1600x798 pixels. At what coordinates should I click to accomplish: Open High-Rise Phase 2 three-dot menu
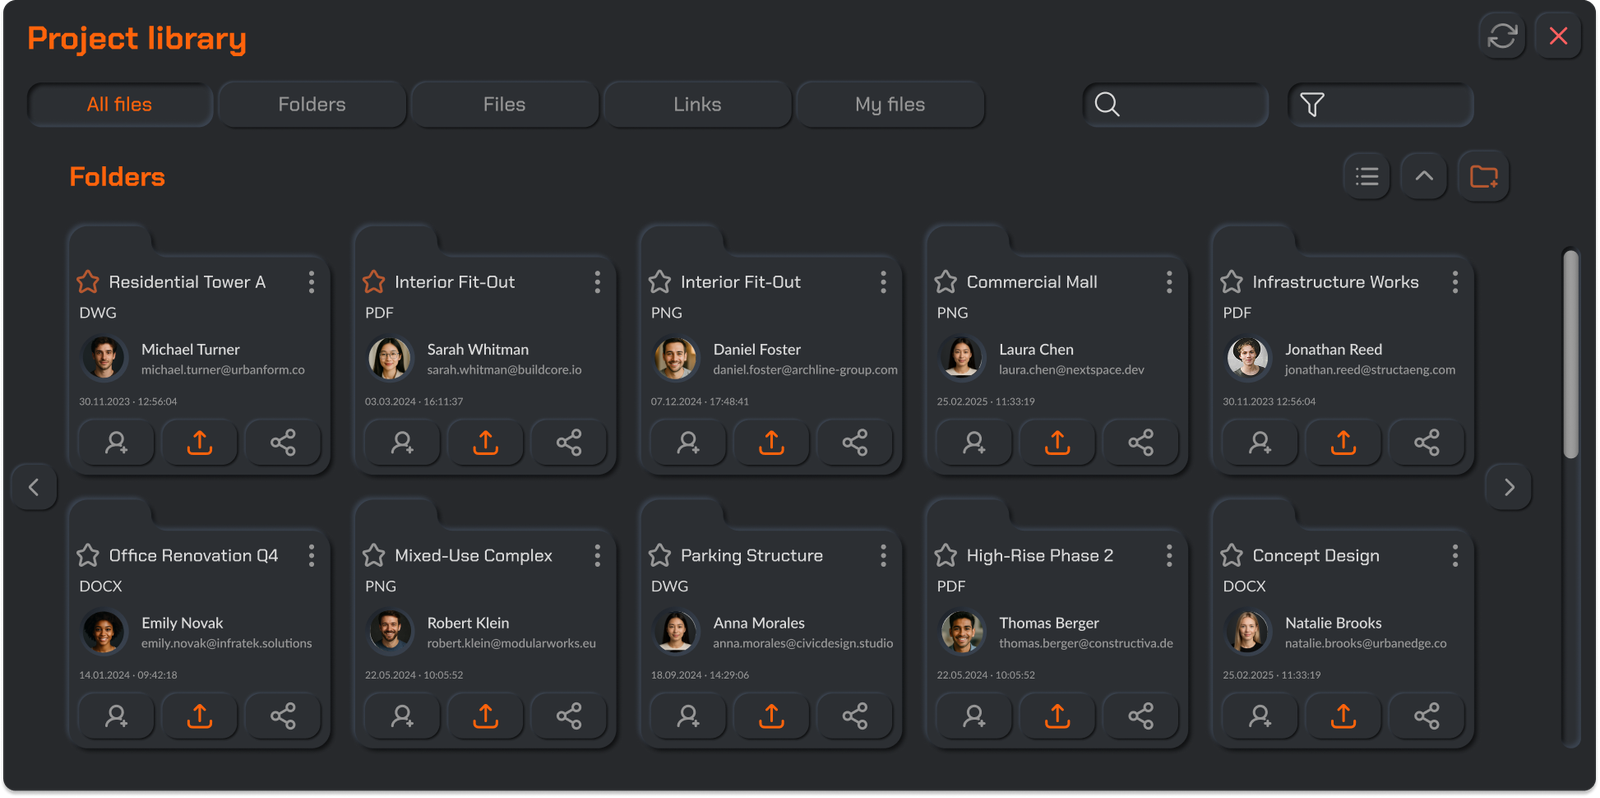pos(1169,555)
